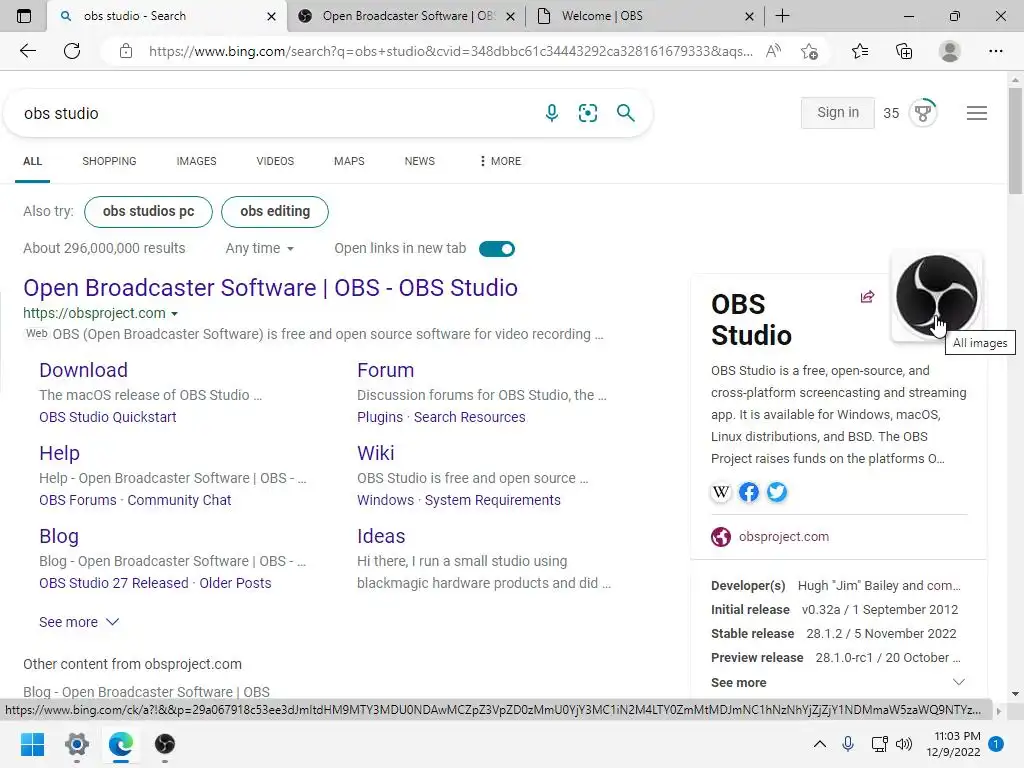Open Collections icon in toolbar
The image size is (1024, 768).
point(904,51)
